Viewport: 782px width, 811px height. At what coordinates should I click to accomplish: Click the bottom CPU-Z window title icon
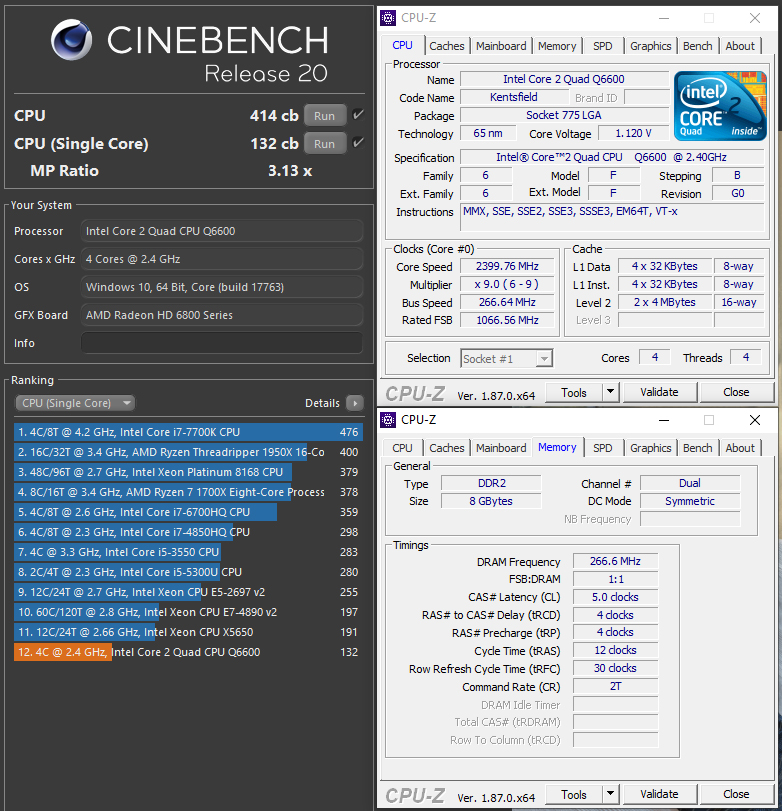[388, 420]
